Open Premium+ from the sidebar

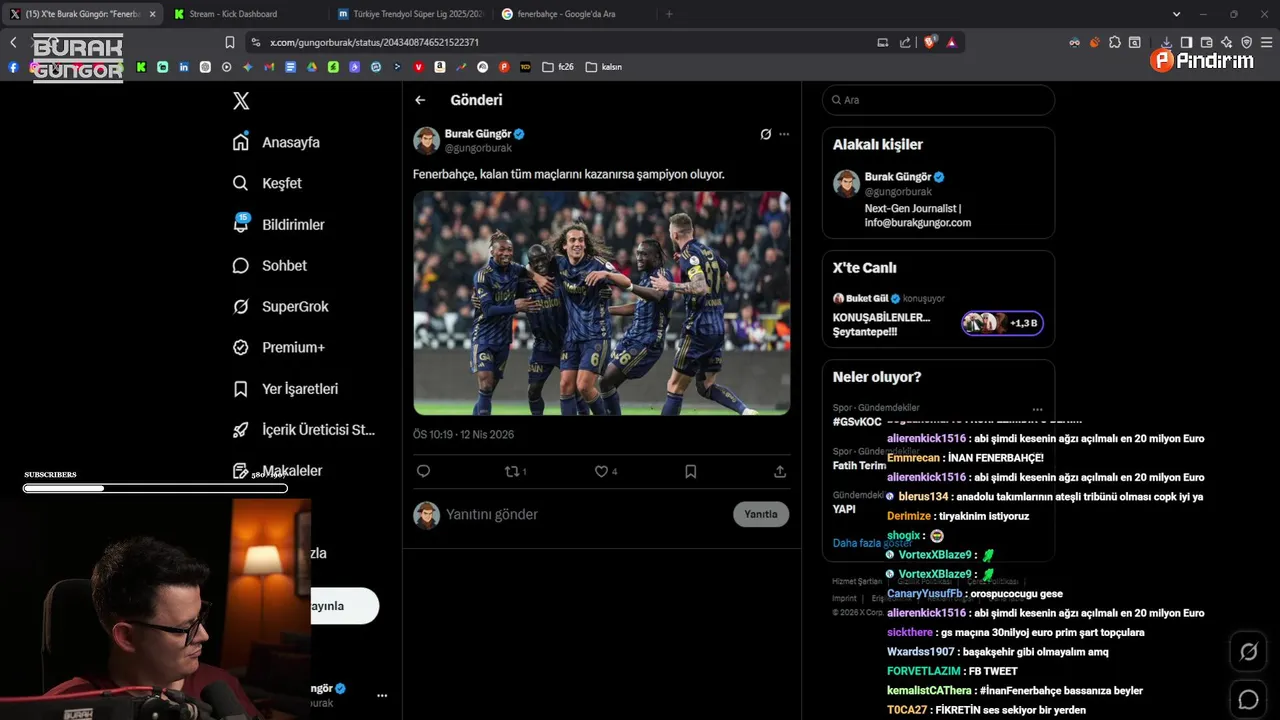click(278, 347)
